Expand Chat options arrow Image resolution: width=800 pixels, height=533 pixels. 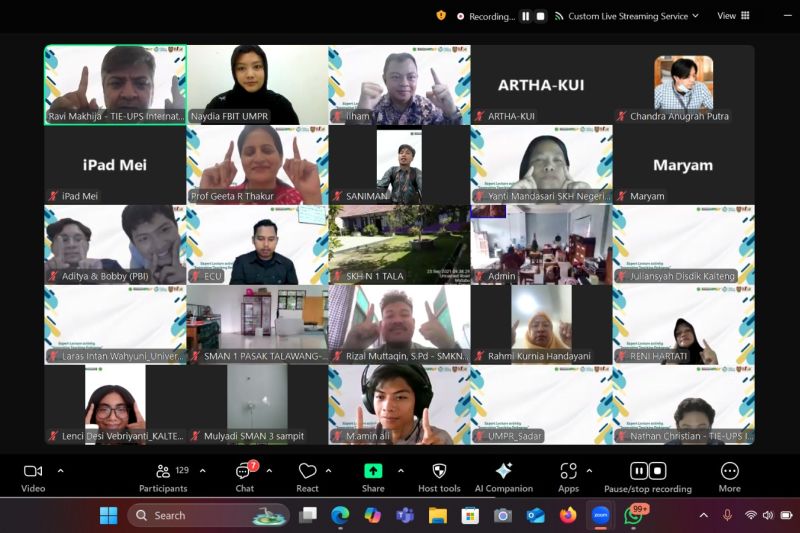pos(269,471)
